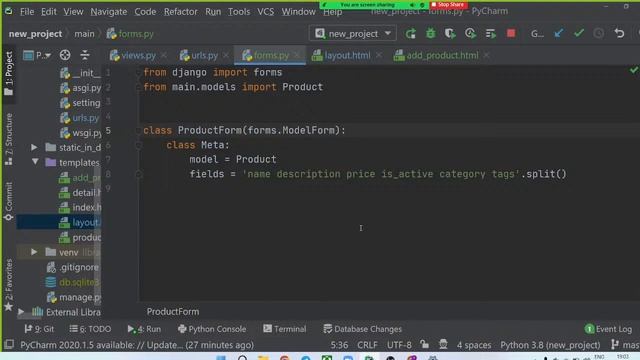Click the 5:36 cursor position indicator
The height and width of the screenshot is (360, 640).
tap(340, 345)
